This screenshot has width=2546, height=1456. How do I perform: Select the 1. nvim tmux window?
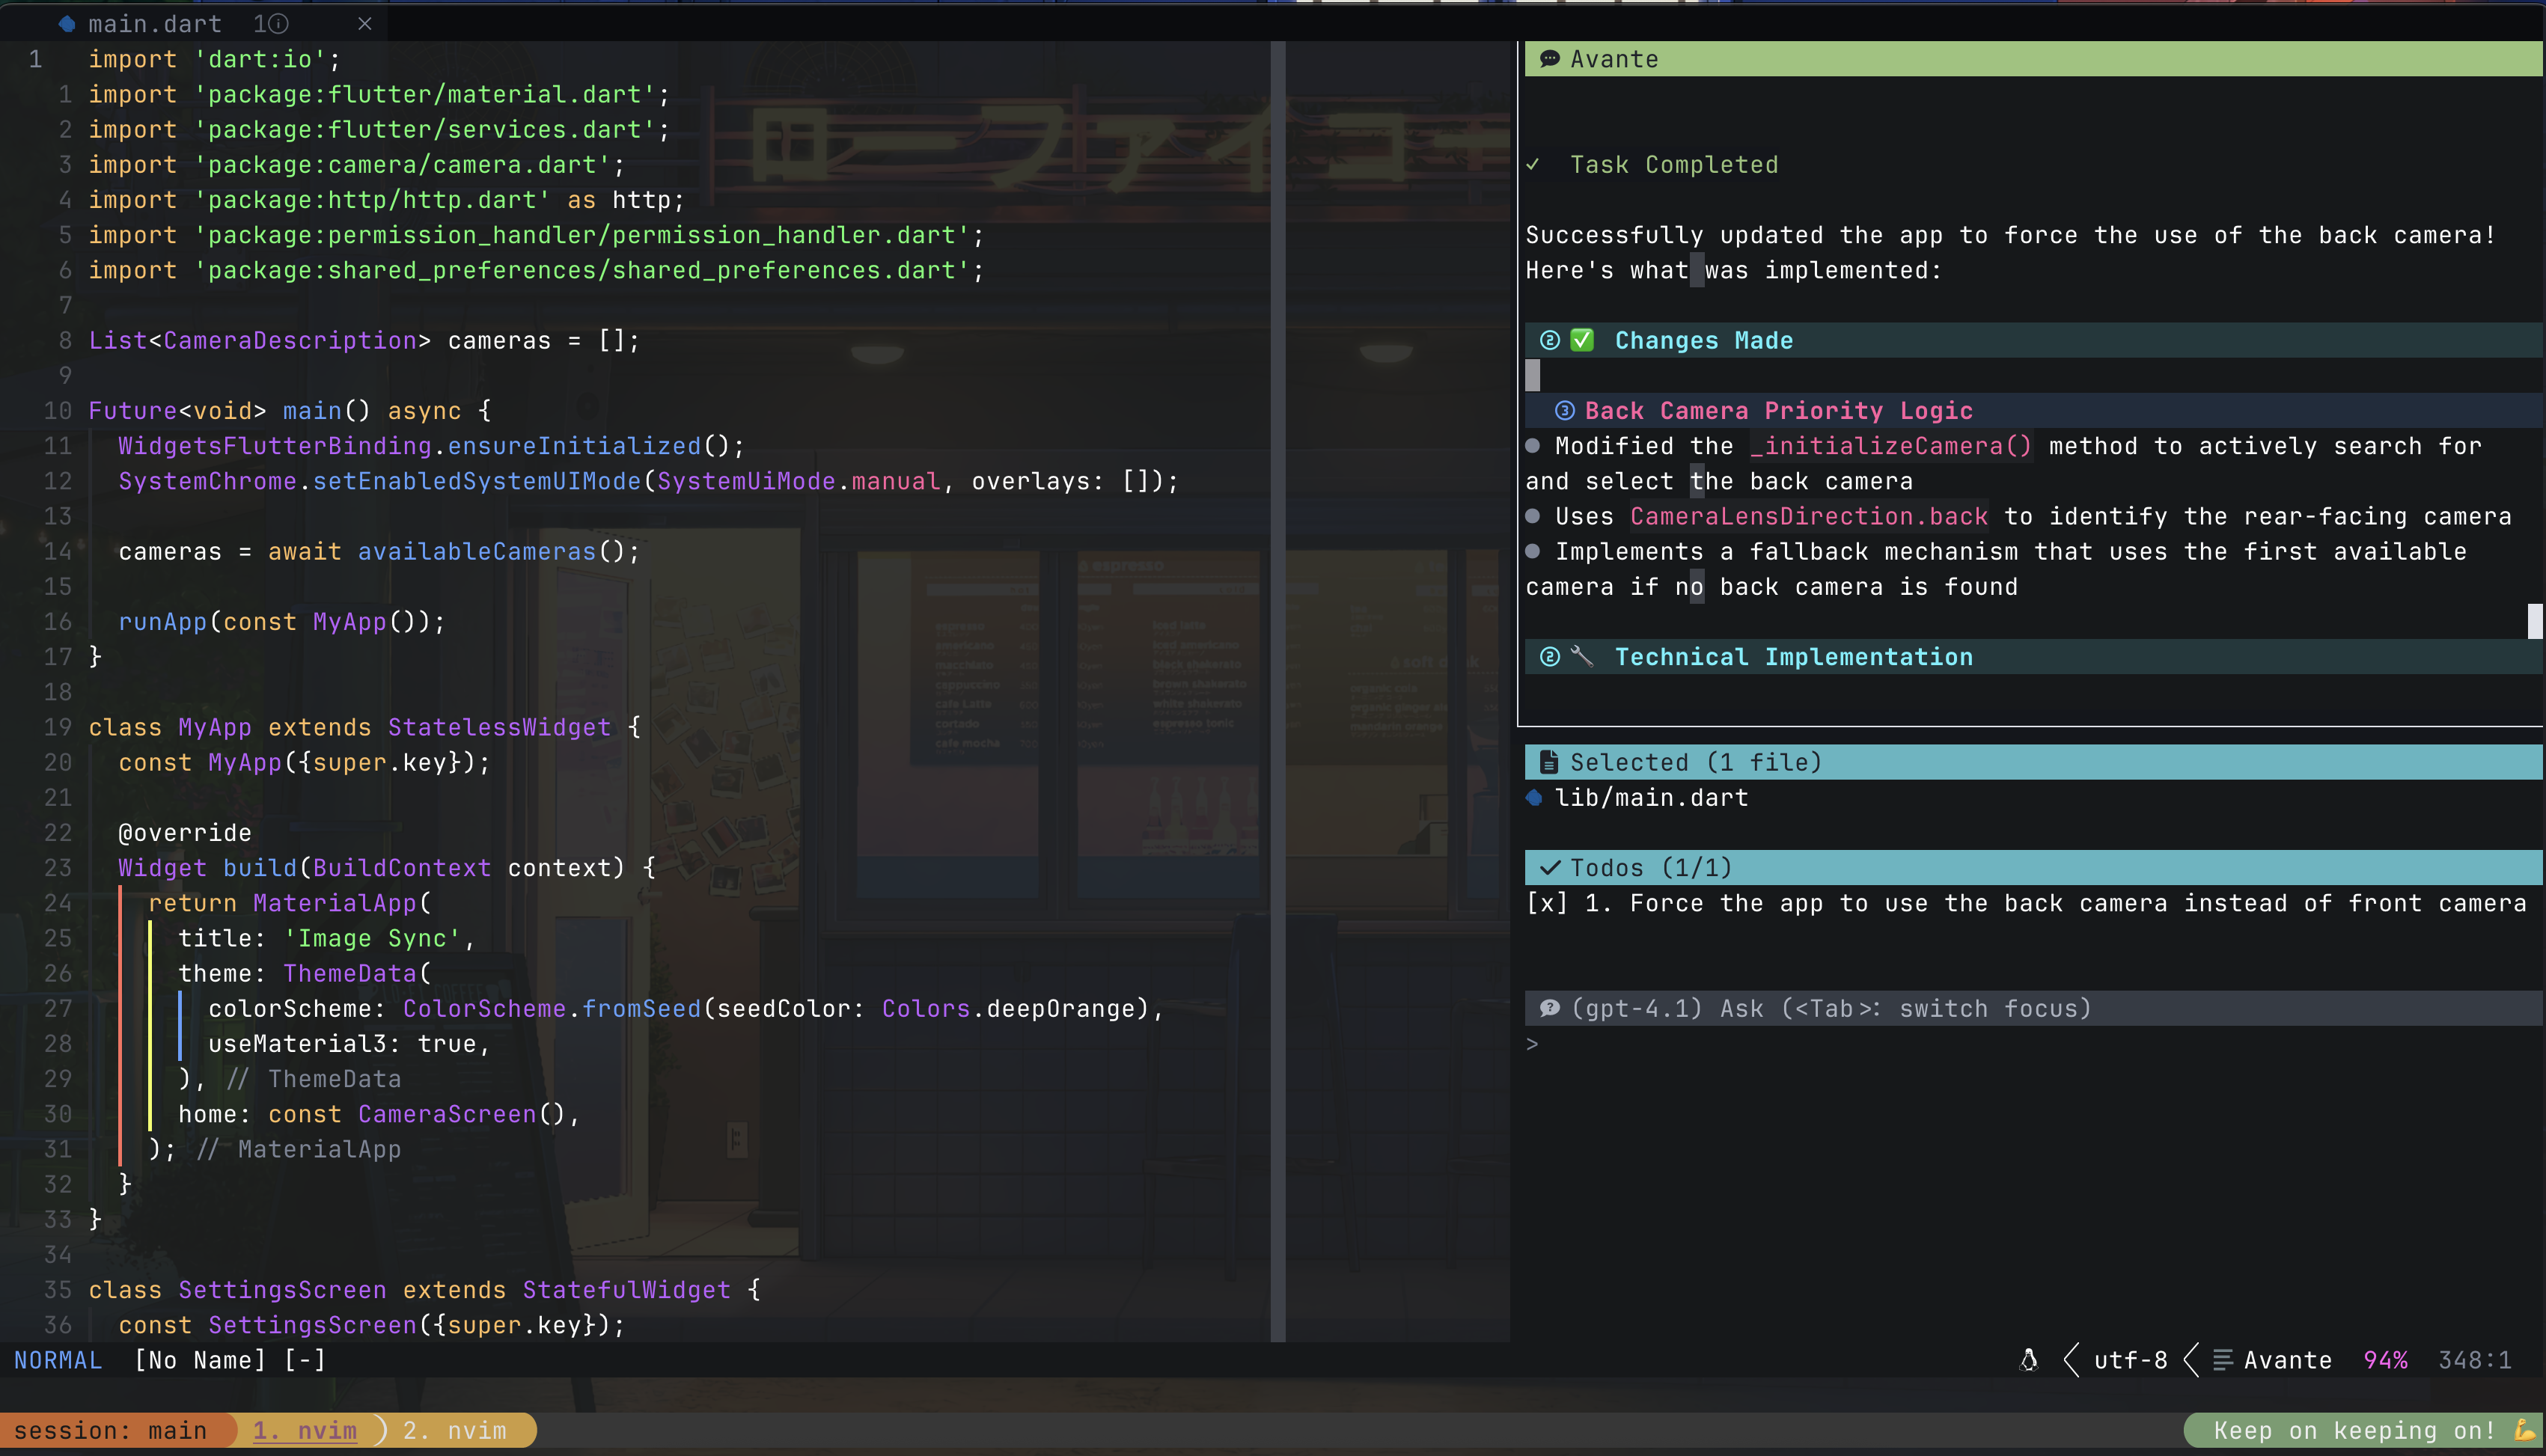305,1430
